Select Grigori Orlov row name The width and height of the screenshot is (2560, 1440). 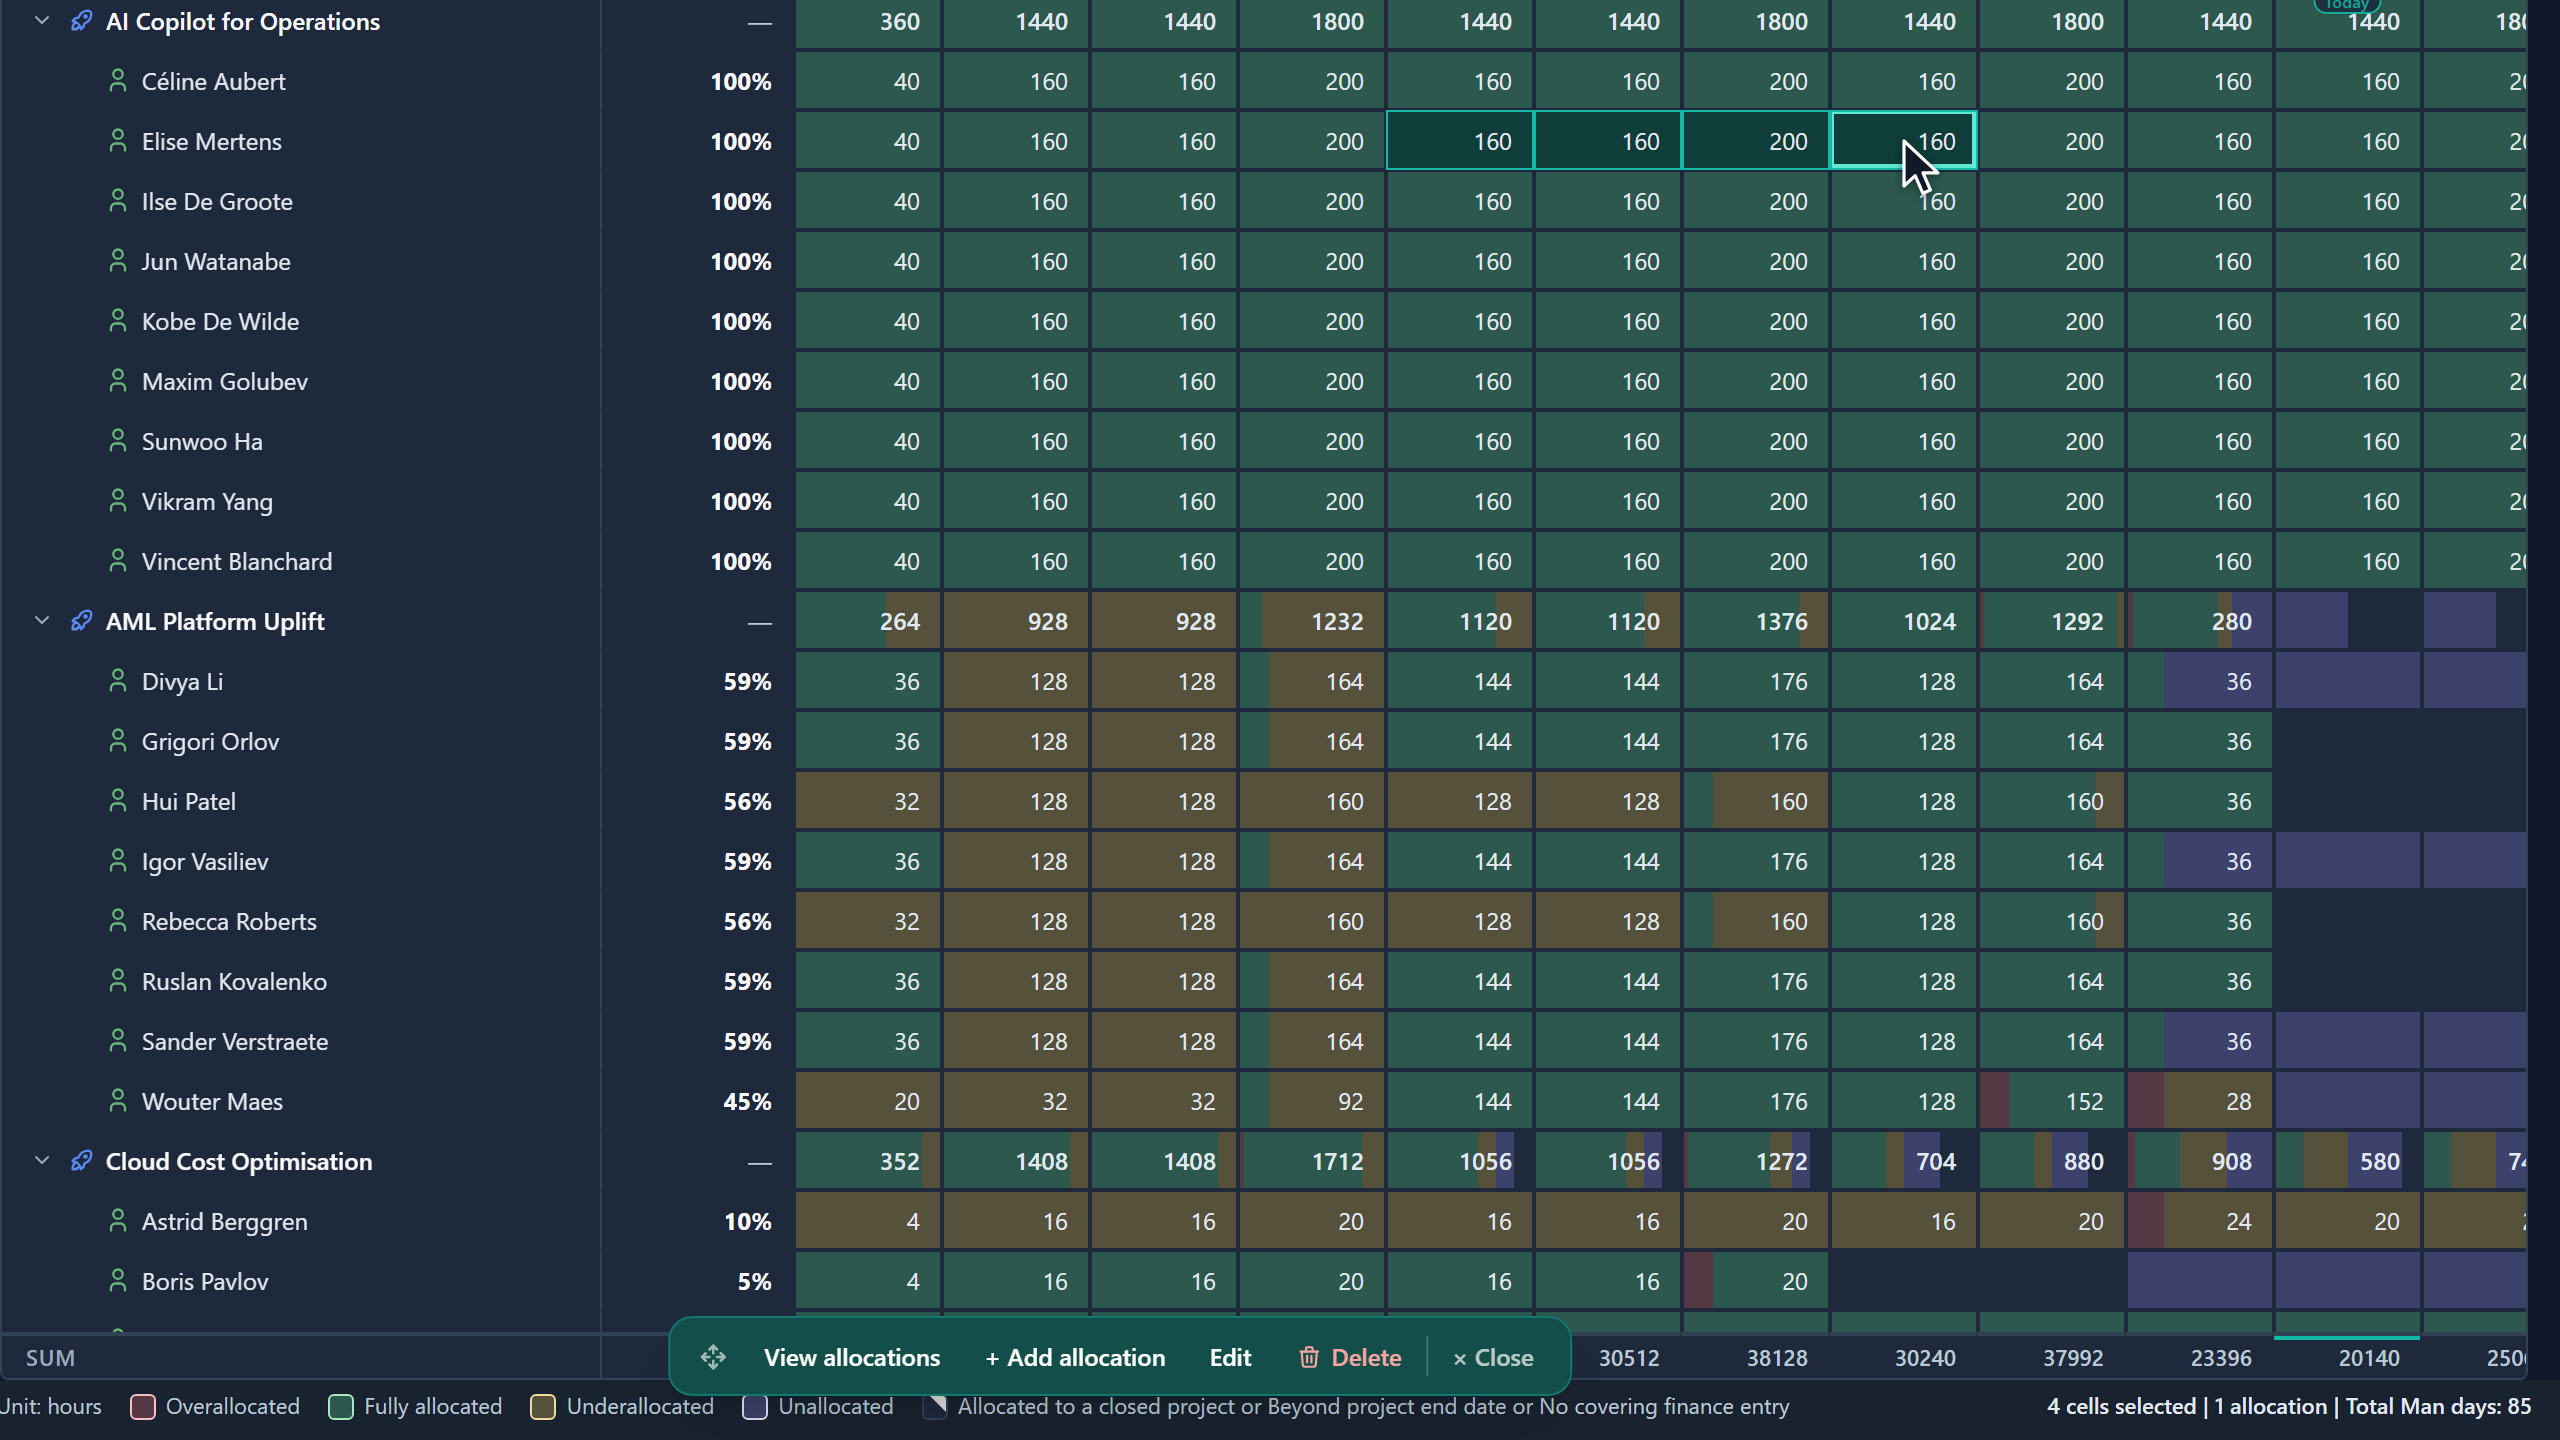click(210, 741)
